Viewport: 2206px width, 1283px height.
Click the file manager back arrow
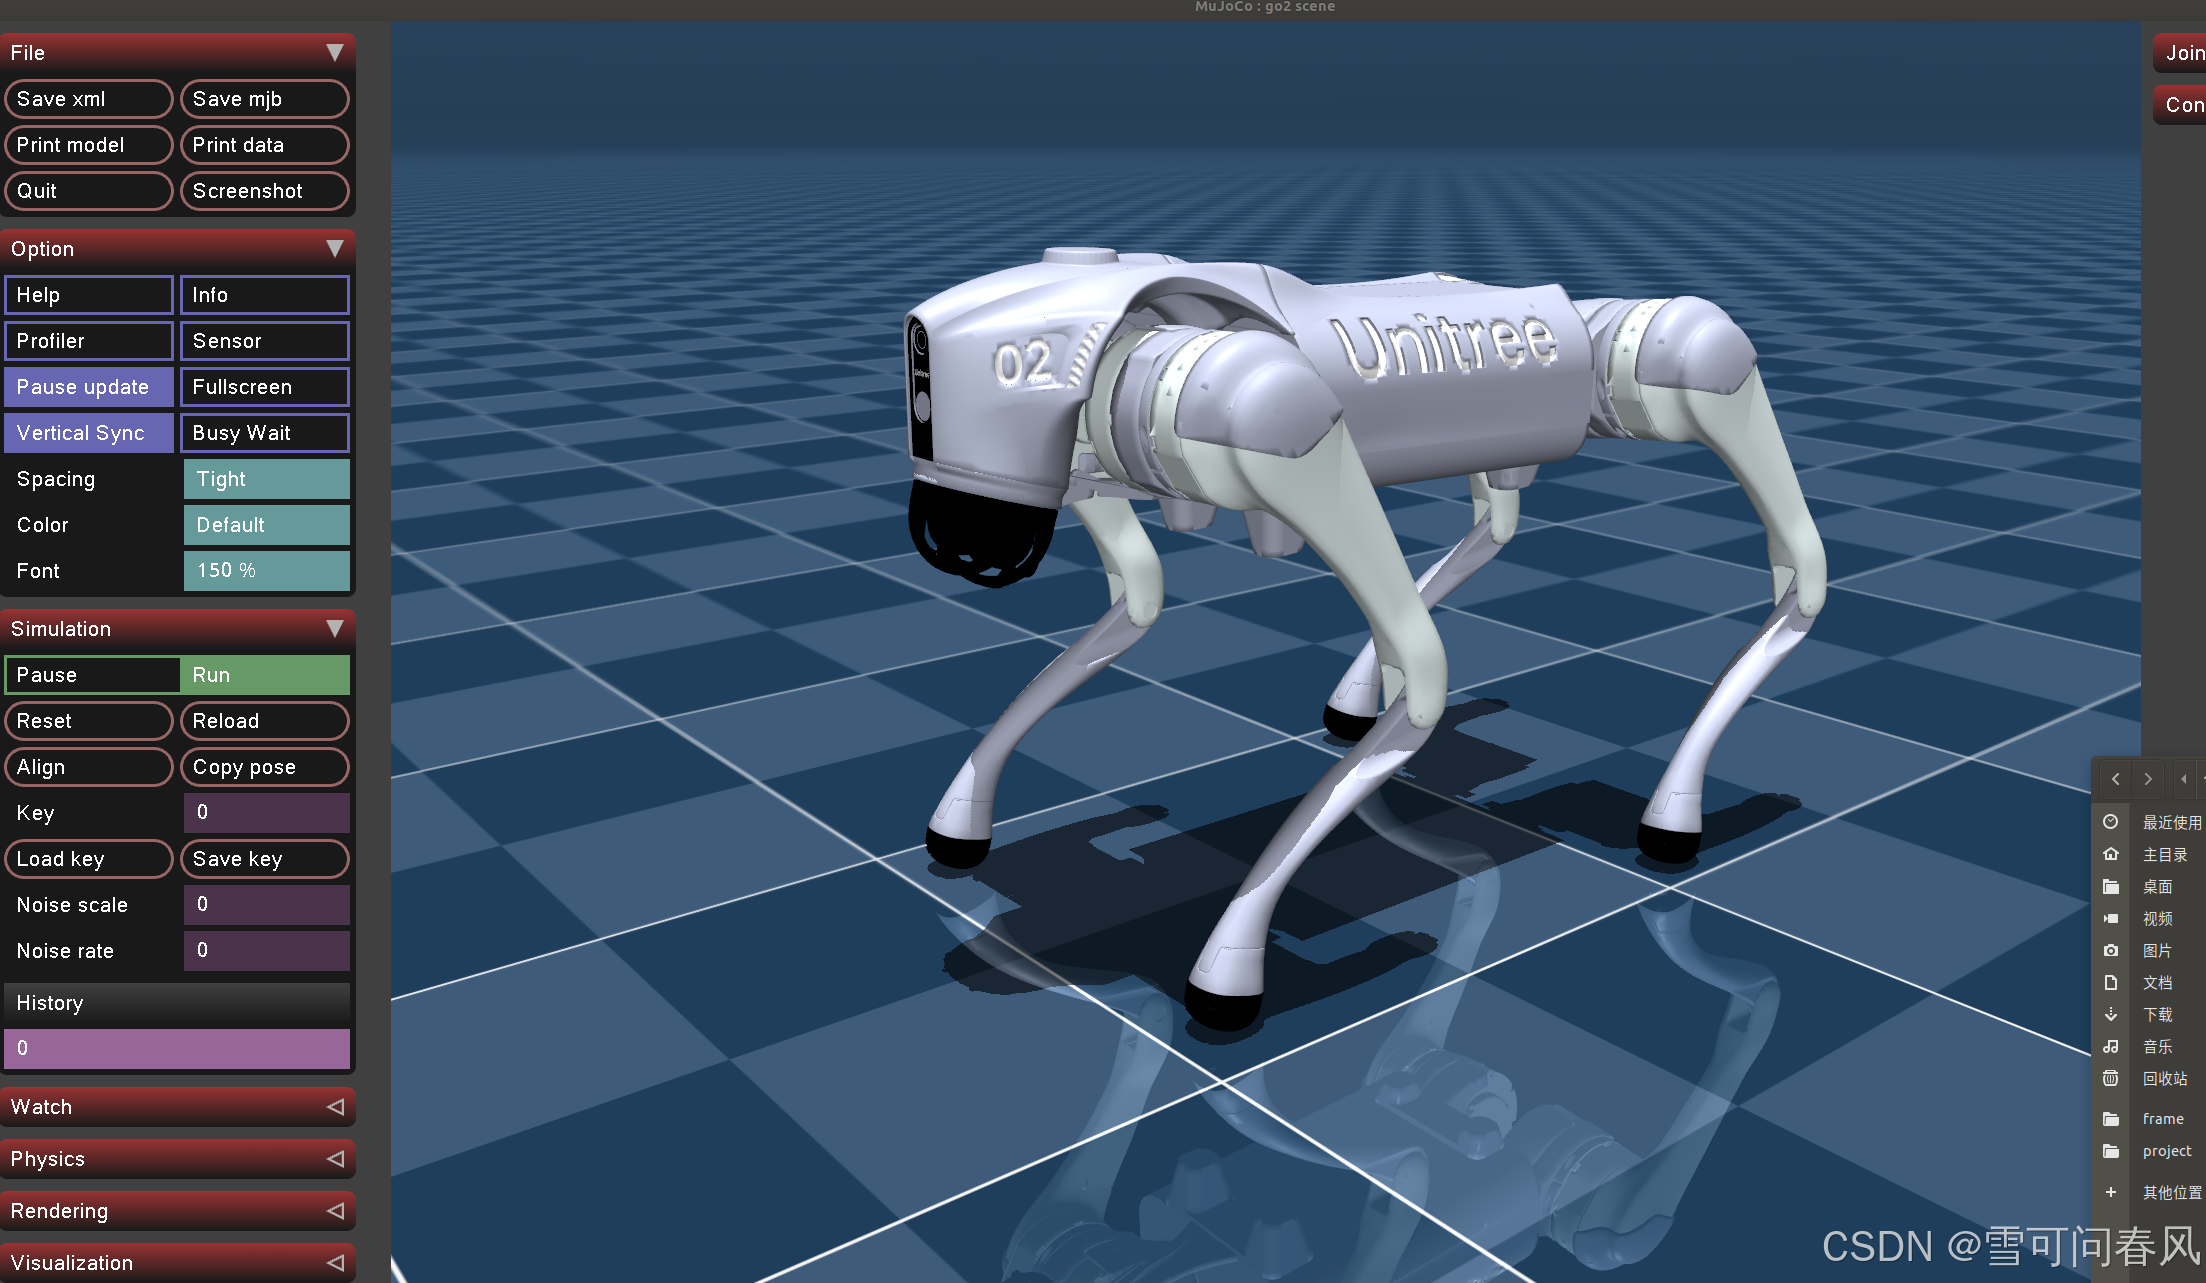pyautogui.click(x=2115, y=778)
